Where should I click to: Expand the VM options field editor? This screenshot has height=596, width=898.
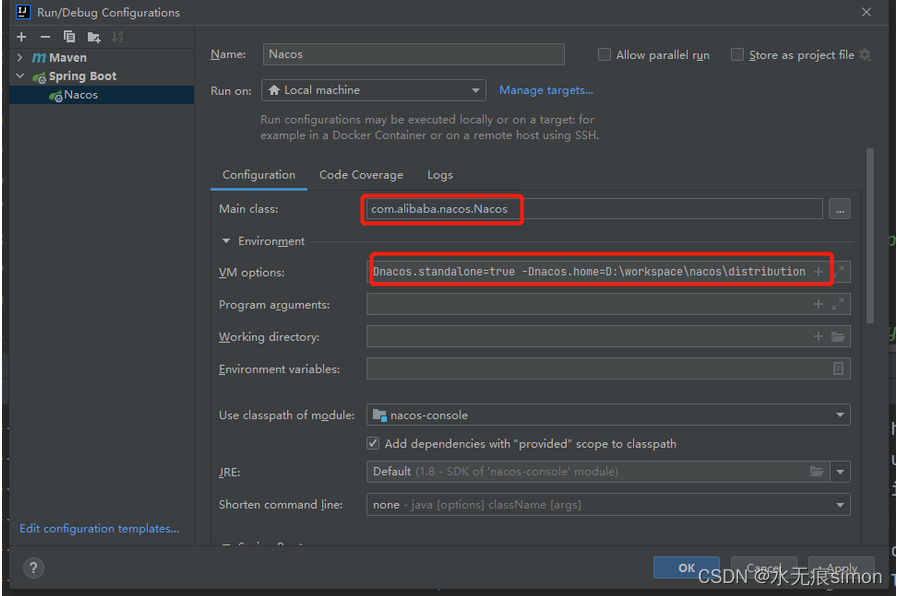[x=838, y=272]
